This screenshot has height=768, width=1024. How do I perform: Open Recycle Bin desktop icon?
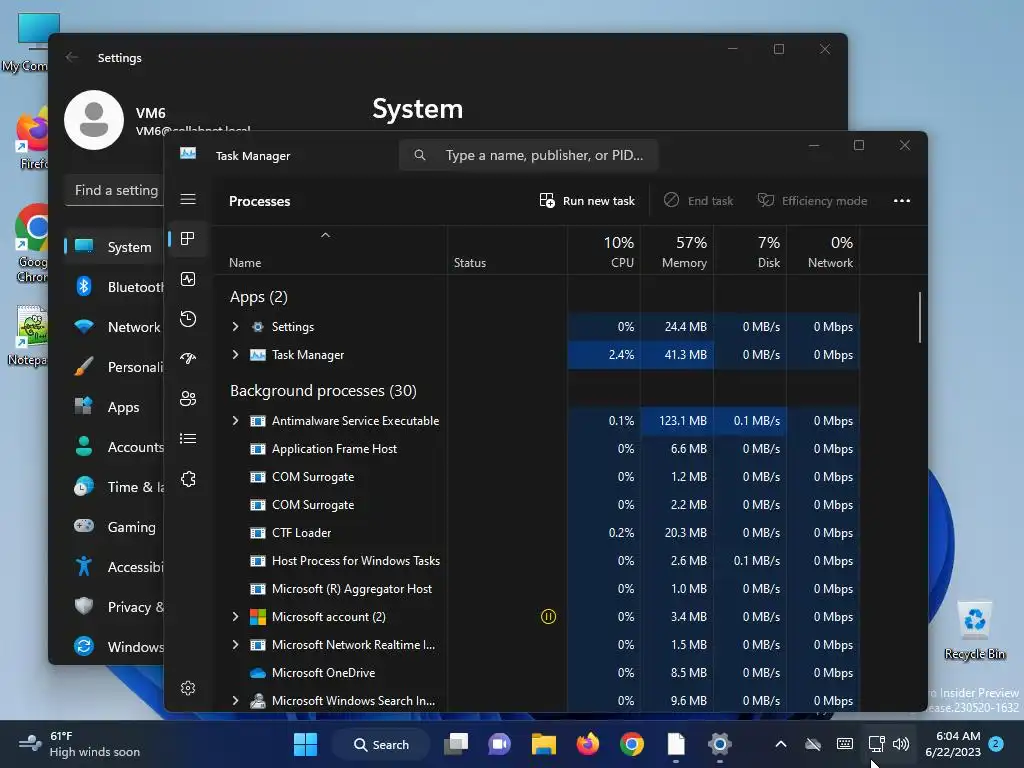coord(974,630)
